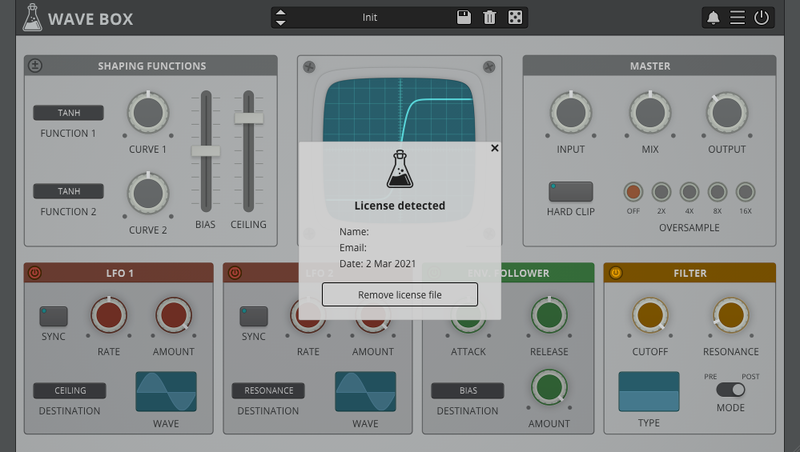Open the hamburger main menu
The height and width of the screenshot is (452, 800).
tap(737, 18)
